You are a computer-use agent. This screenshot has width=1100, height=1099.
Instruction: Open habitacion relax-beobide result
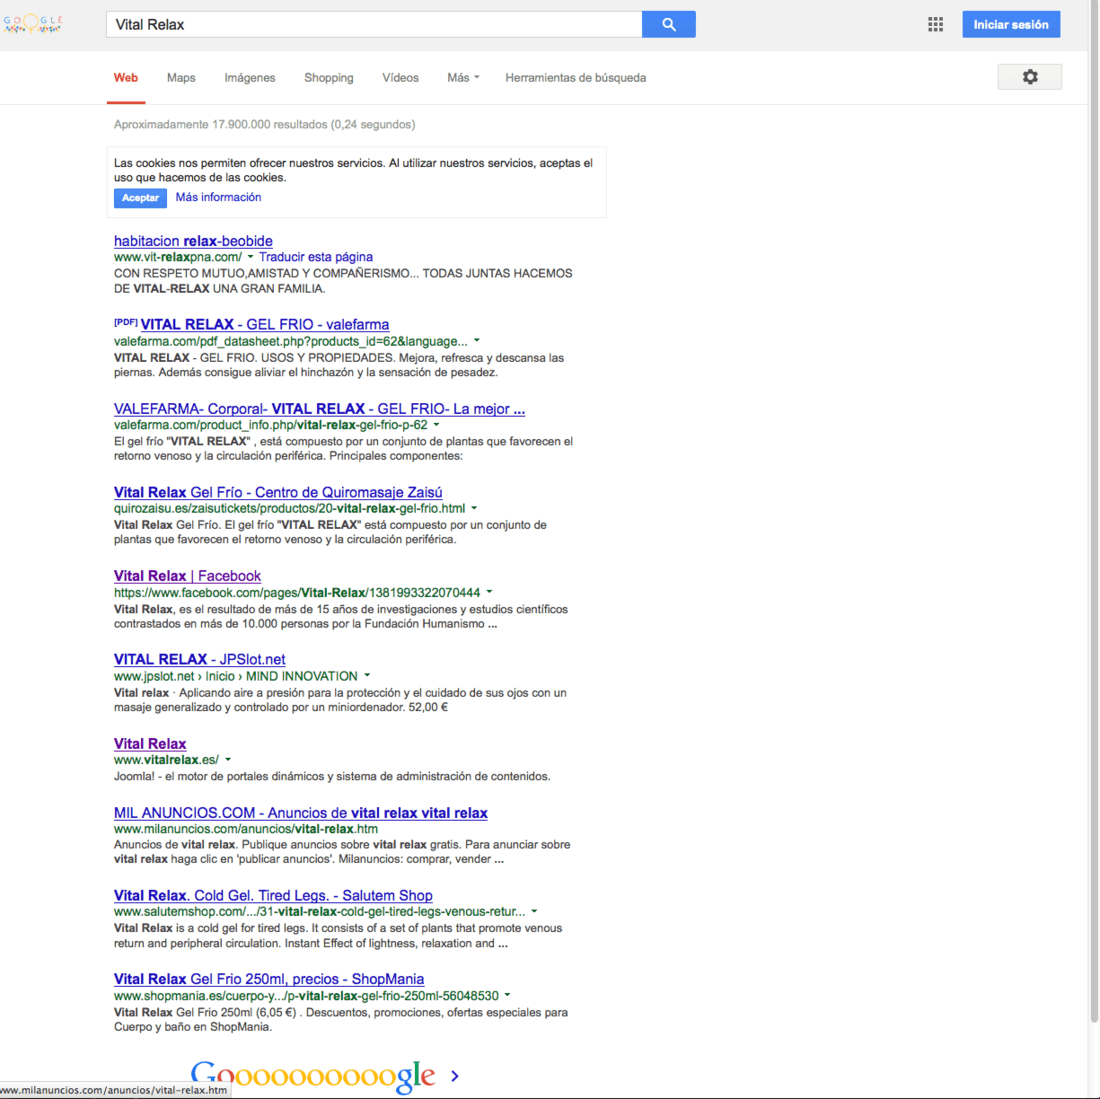(x=193, y=241)
